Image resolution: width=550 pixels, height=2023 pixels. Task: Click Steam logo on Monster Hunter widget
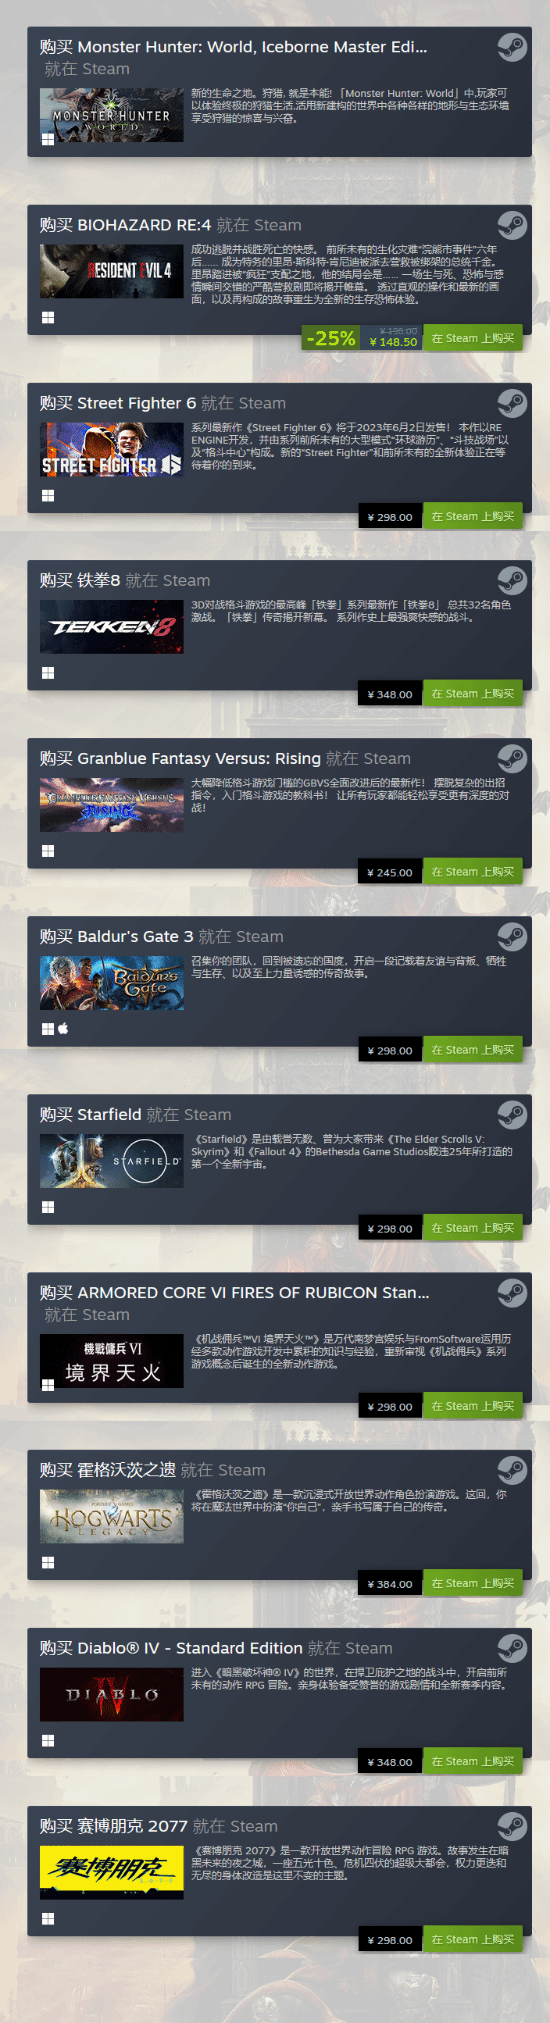512,47
